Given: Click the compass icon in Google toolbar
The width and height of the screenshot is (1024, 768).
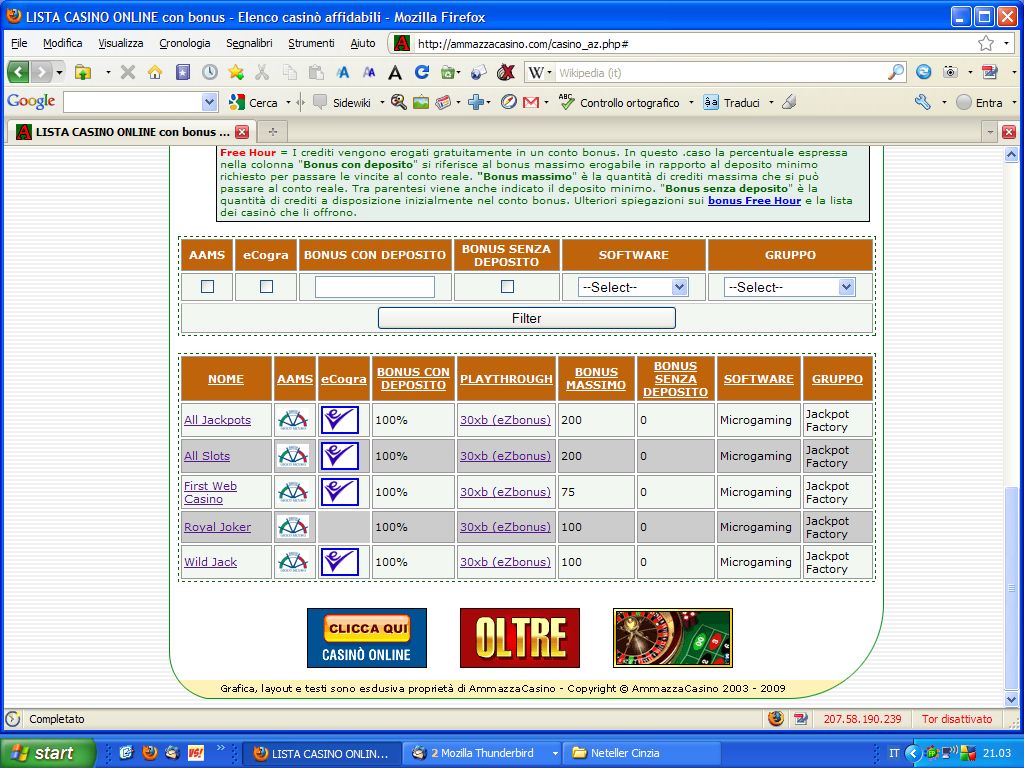Looking at the screenshot, I should tap(509, 102).
